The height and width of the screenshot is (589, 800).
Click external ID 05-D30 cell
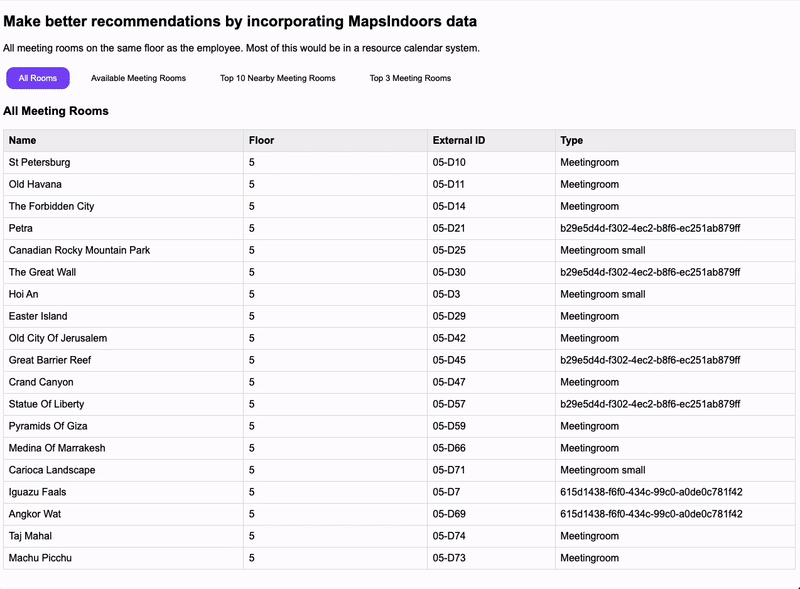[x=450, y=272]
